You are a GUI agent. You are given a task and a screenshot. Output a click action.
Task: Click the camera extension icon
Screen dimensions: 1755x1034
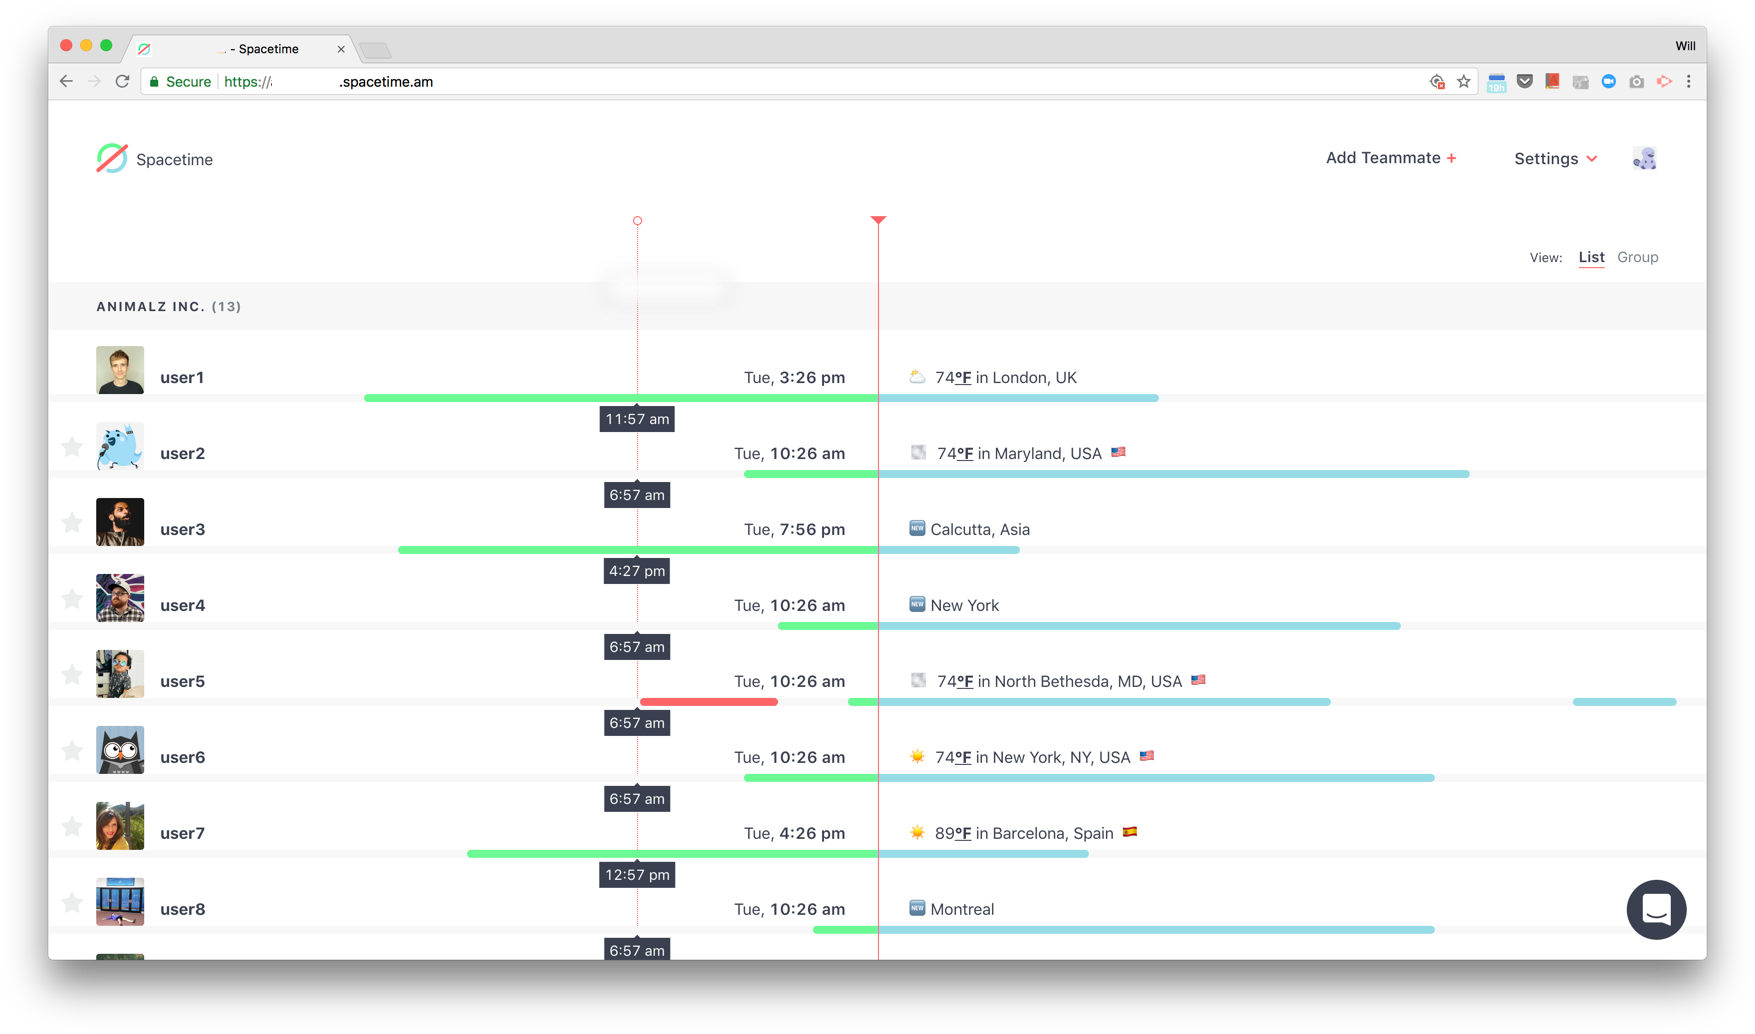(x=1636, y=82)
